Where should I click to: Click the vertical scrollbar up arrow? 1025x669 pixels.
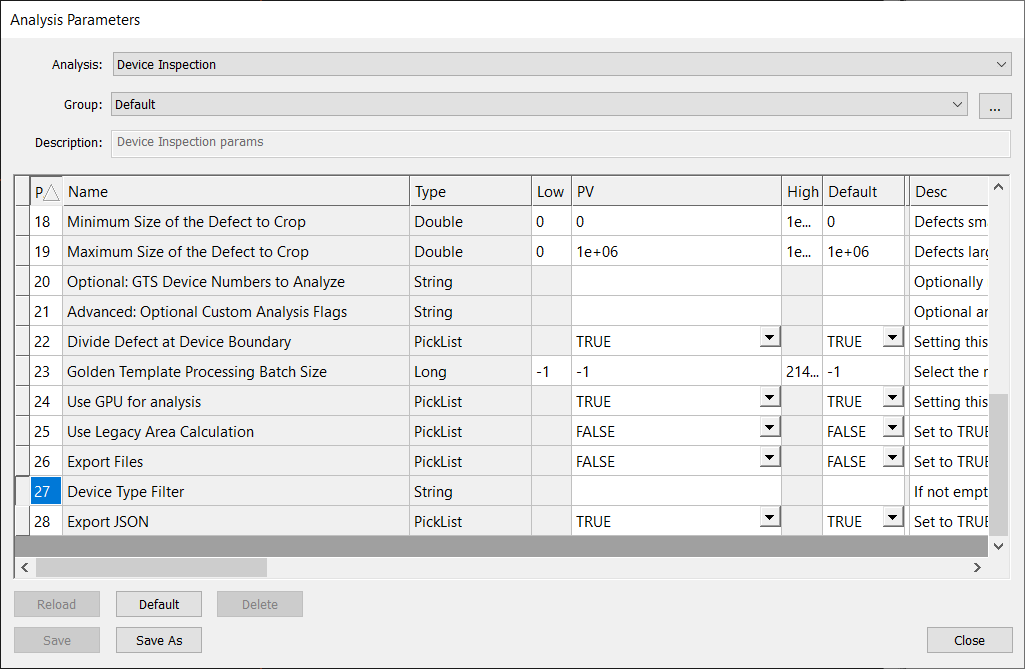(997, 187)
